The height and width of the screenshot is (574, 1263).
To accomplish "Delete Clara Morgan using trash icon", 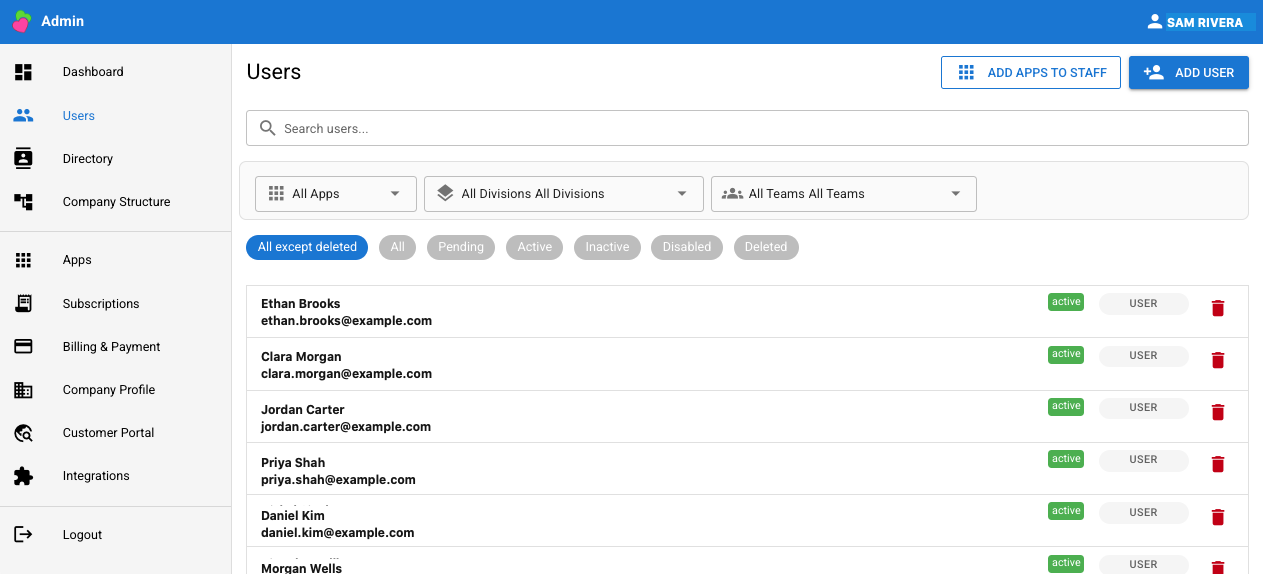I will tap(1217, 360).
